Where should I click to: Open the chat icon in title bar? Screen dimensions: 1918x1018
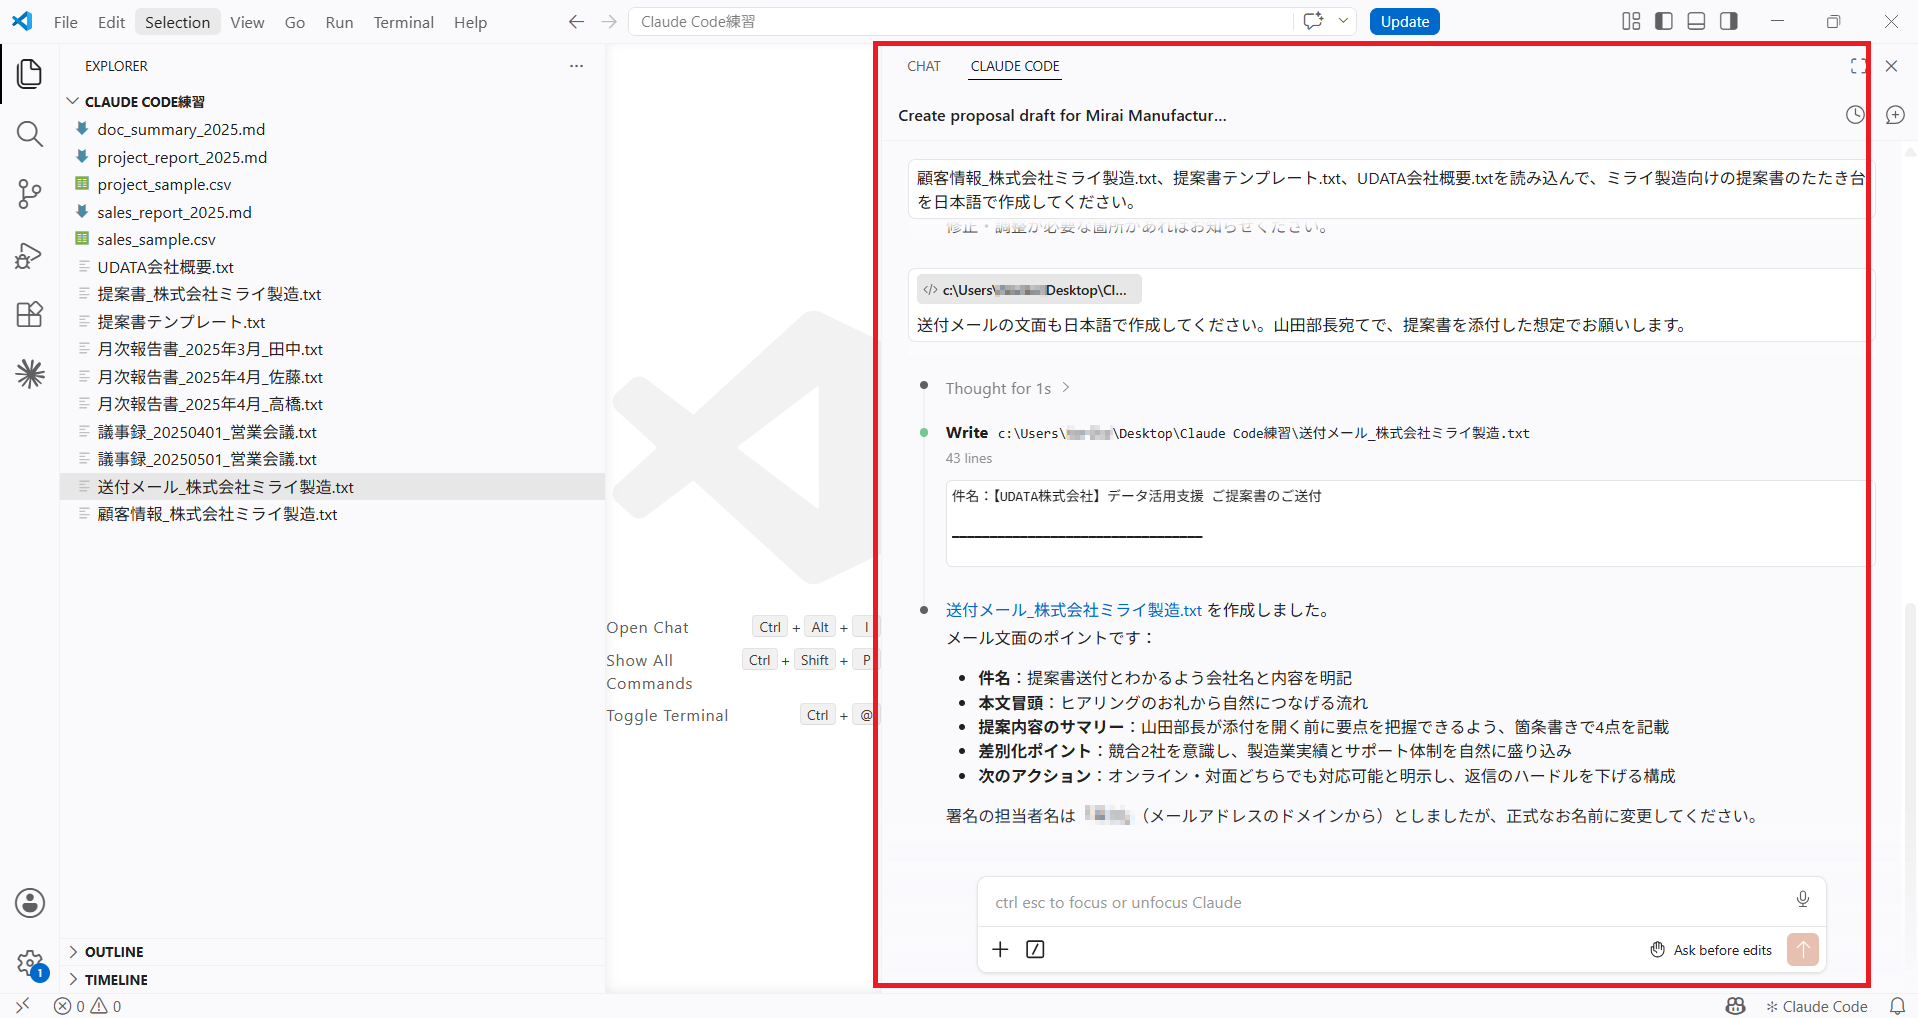click(x=1313, y=21)
